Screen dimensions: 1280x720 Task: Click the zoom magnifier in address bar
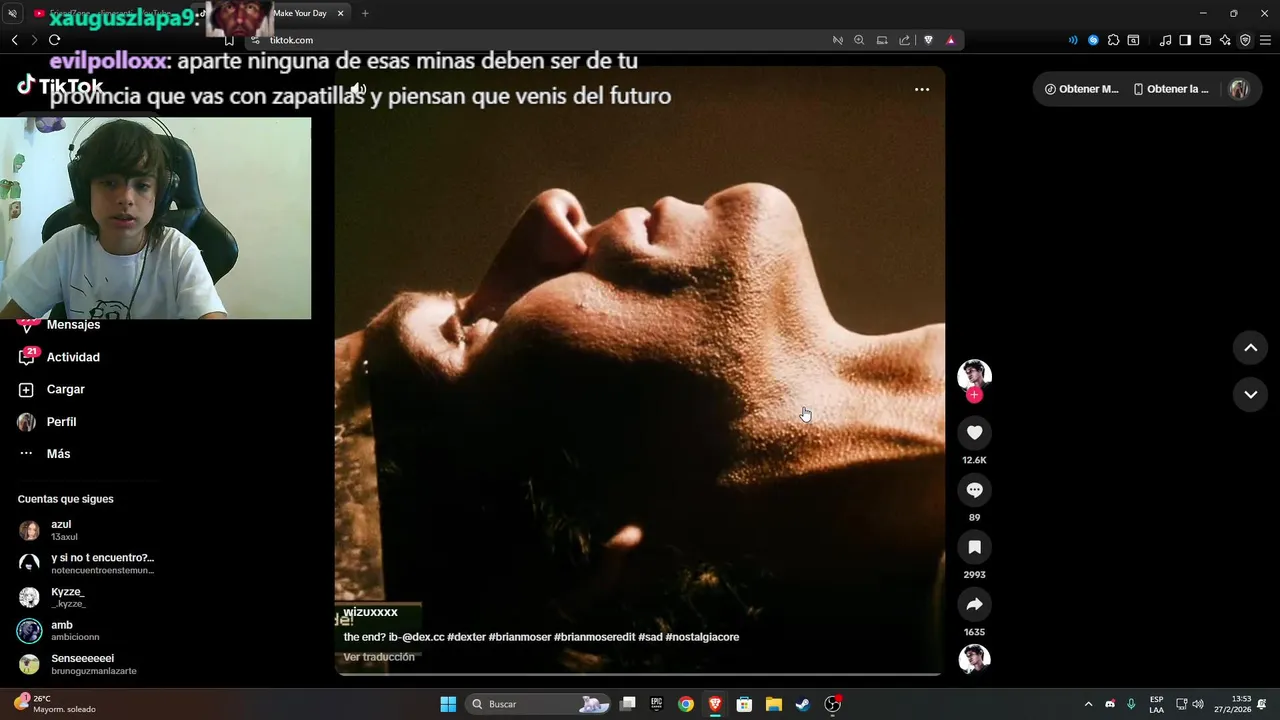click(859, 40)
